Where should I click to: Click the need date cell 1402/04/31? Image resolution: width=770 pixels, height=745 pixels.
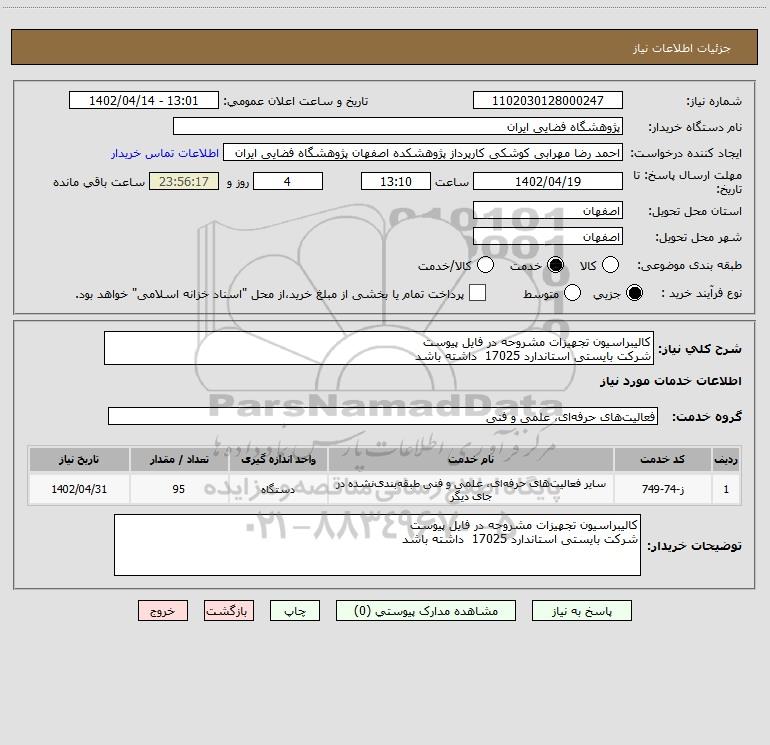click(79, 489)
